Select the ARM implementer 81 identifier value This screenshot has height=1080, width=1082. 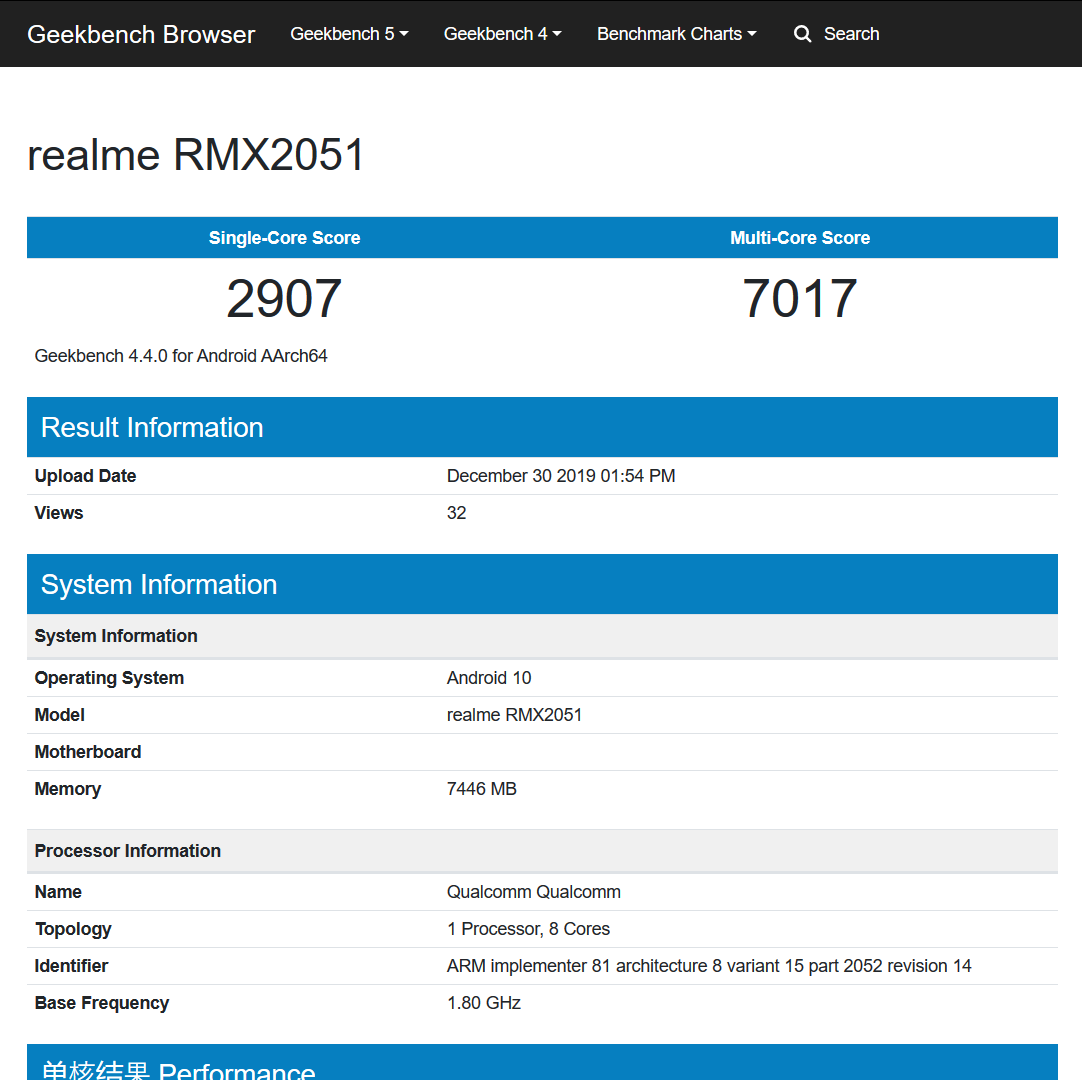[709, 965]
